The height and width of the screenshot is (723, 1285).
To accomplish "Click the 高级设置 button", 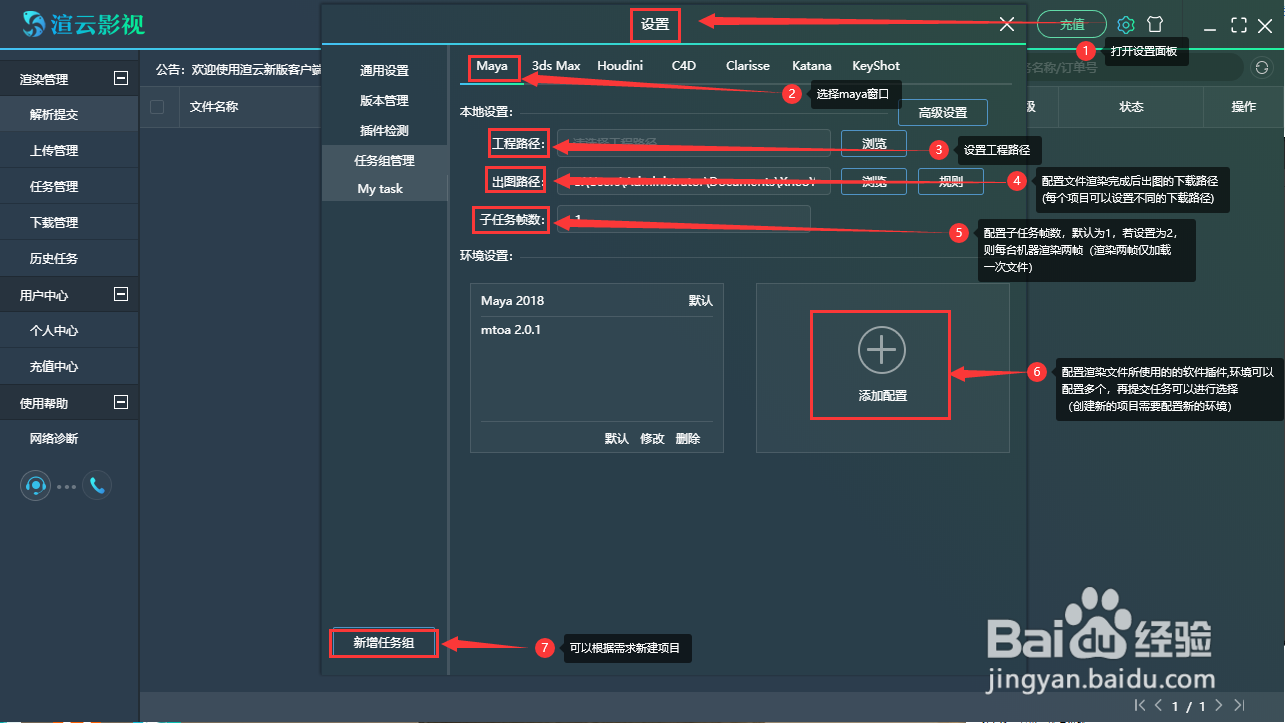I will click(943, 113).
